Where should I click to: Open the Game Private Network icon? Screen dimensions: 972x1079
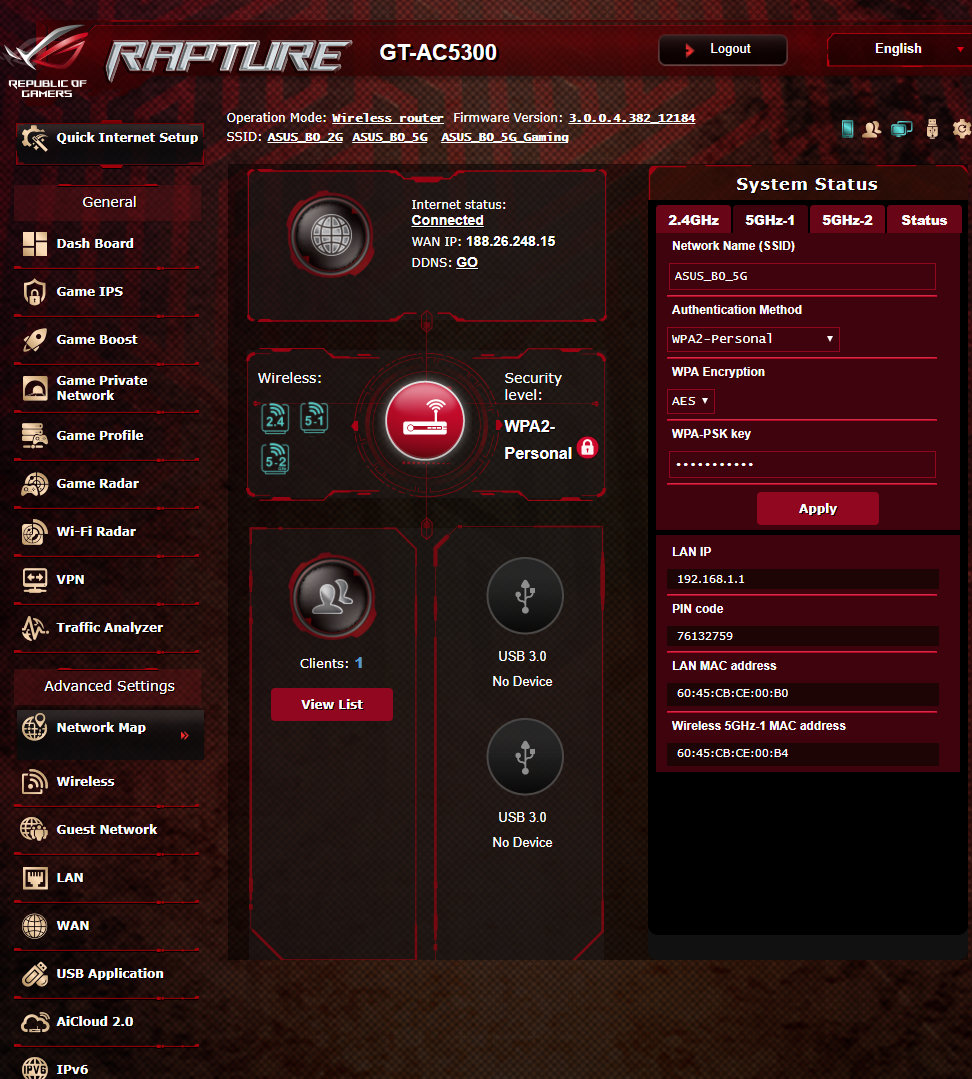[34, 388]
